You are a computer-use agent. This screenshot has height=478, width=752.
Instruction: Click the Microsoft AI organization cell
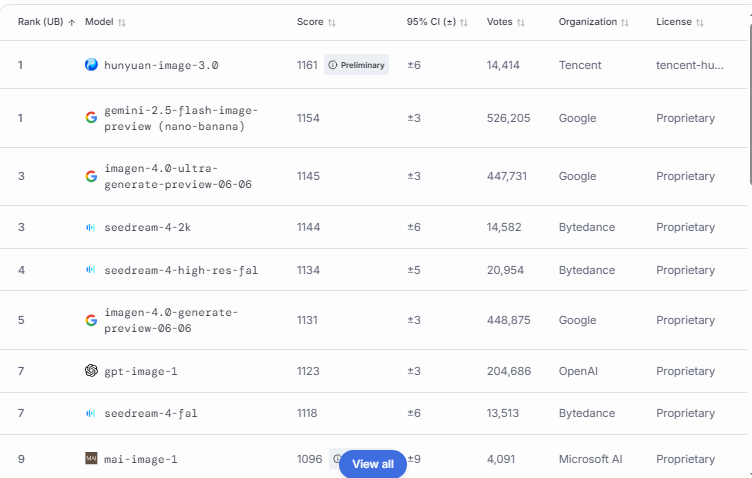point(590,459)
